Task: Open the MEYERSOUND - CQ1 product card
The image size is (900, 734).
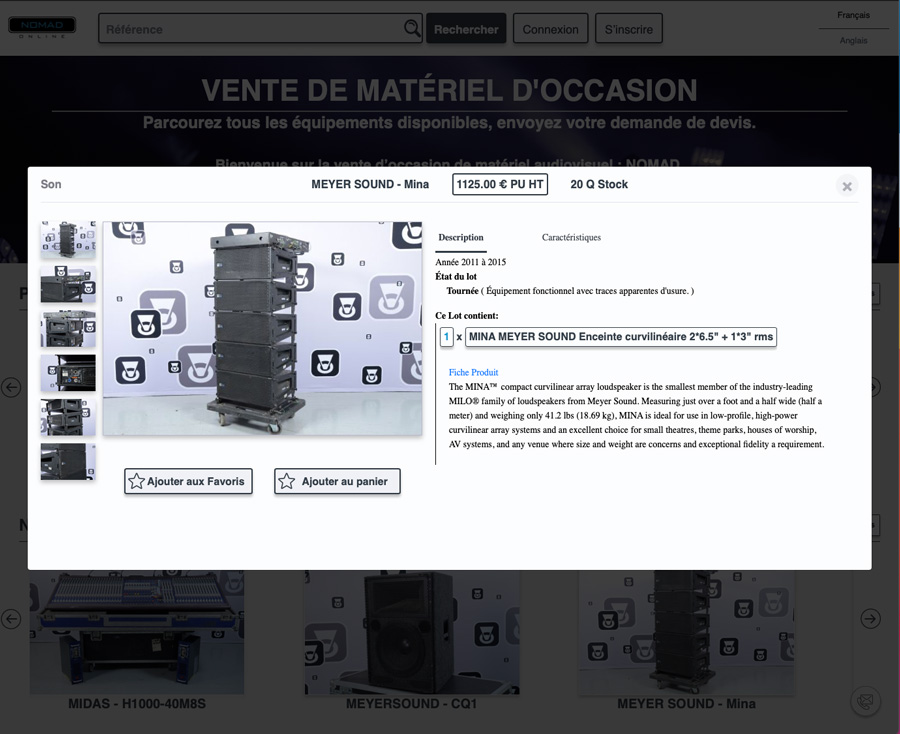Action: pos(412,640)
